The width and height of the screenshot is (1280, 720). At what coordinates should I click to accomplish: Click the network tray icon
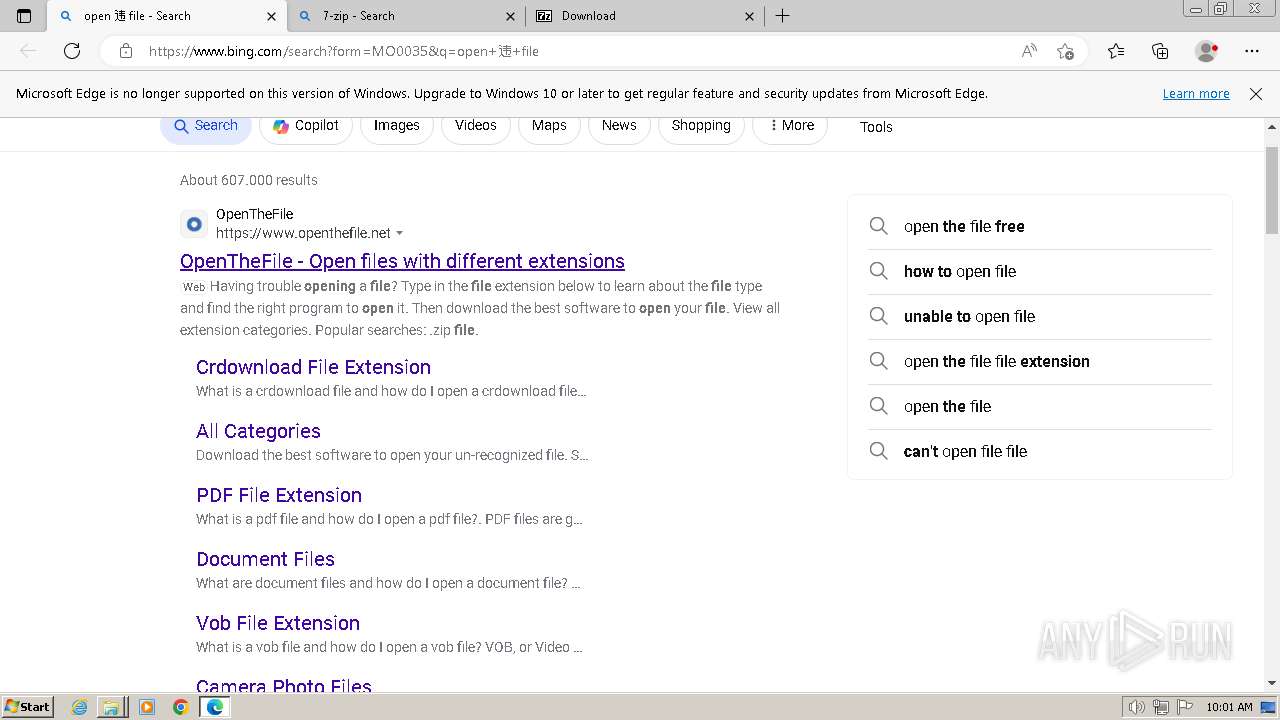point(1161,707)
